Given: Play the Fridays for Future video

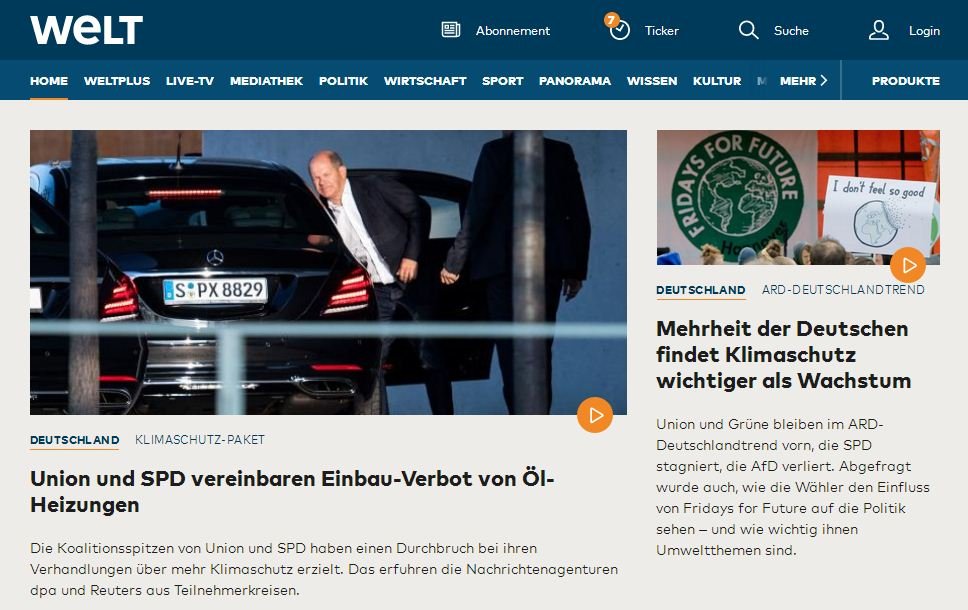Looking at the screenshot, I should click(908, 265).
